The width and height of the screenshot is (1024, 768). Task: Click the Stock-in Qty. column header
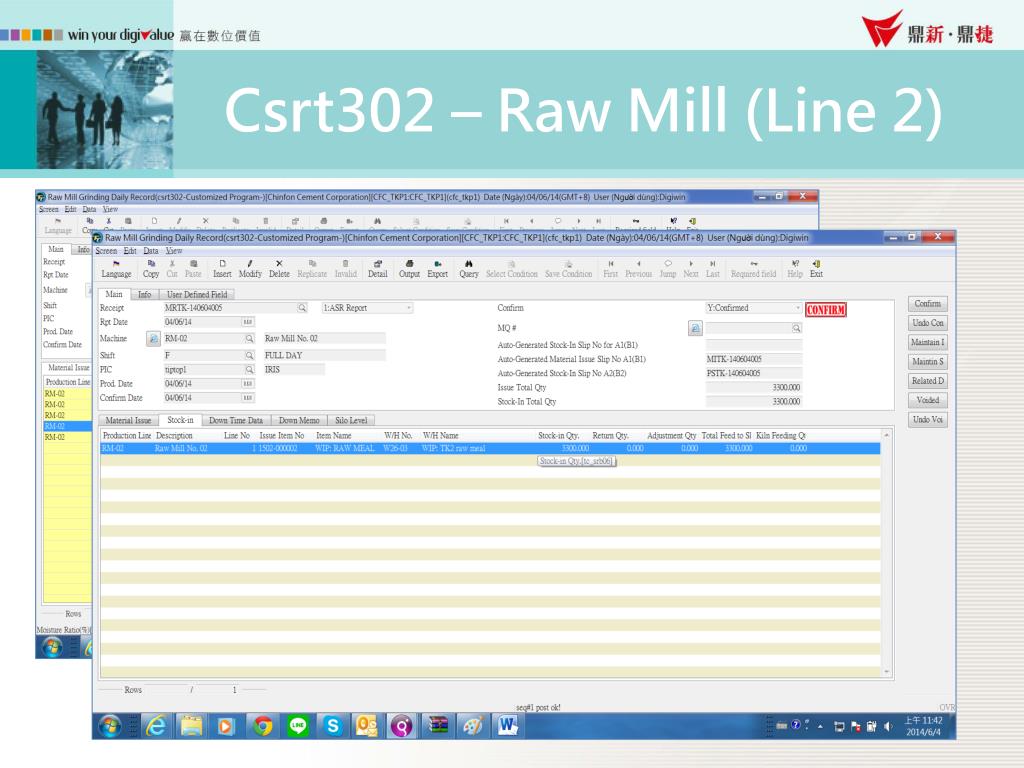(x=558, y=436)
